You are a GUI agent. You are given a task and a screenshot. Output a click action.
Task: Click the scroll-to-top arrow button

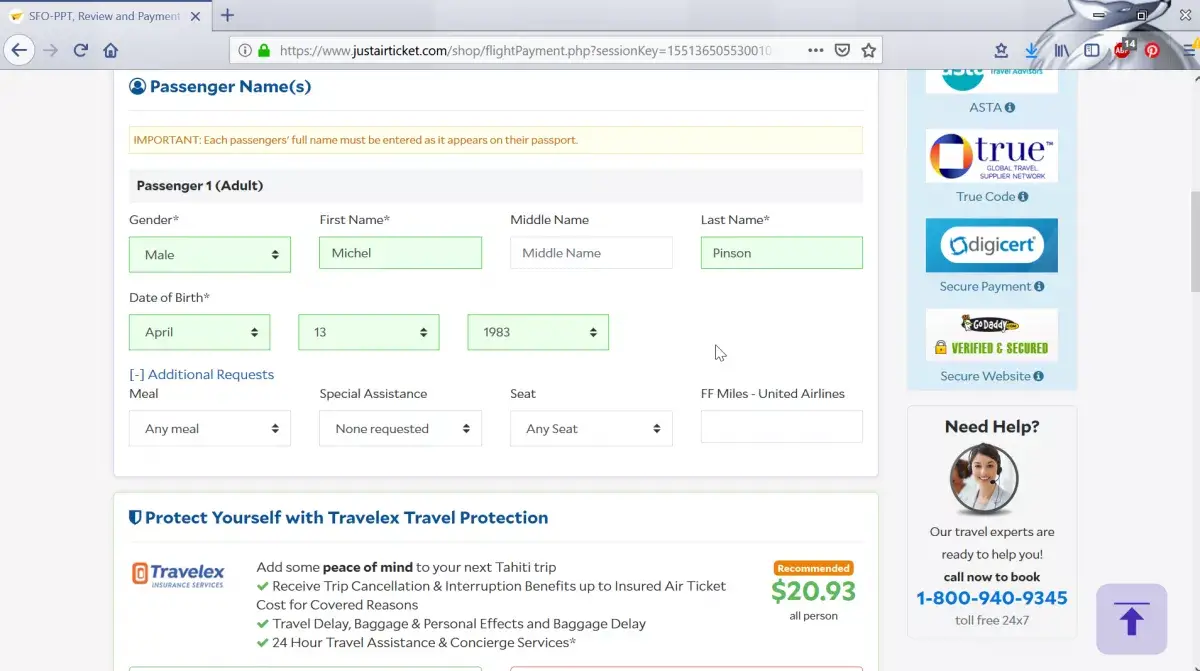coord(1131,619)
